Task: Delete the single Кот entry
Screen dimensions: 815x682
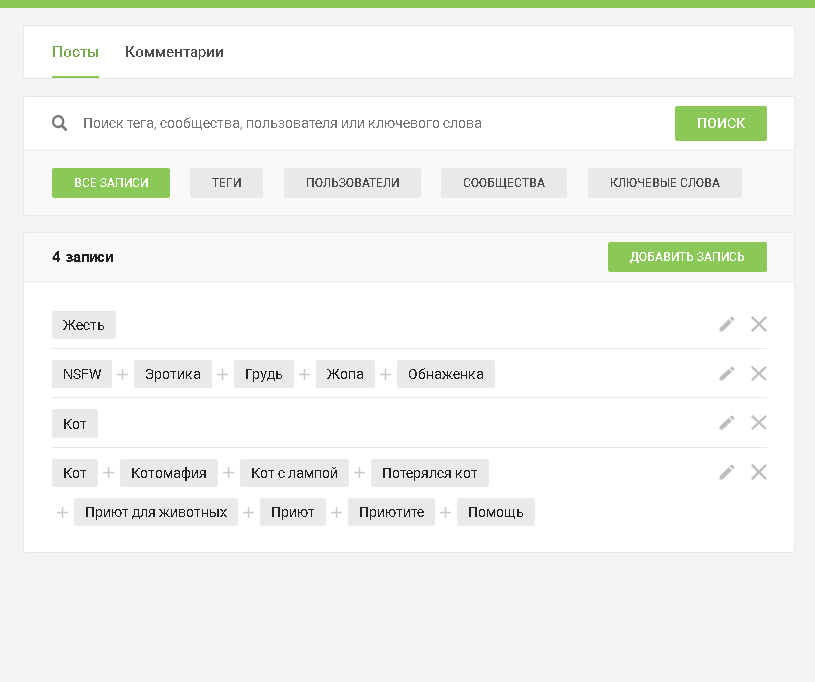Action: [x=759, y=423]
